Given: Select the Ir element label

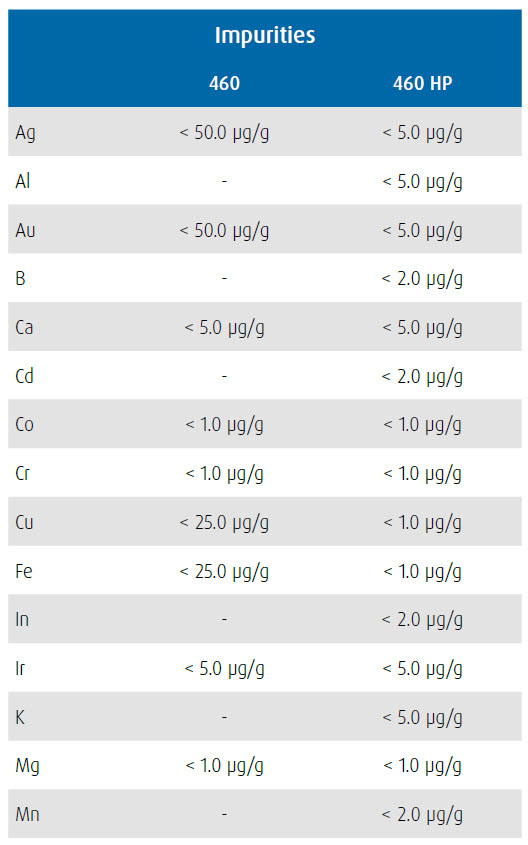Looking at the screenshot, I should pos(20,669).
